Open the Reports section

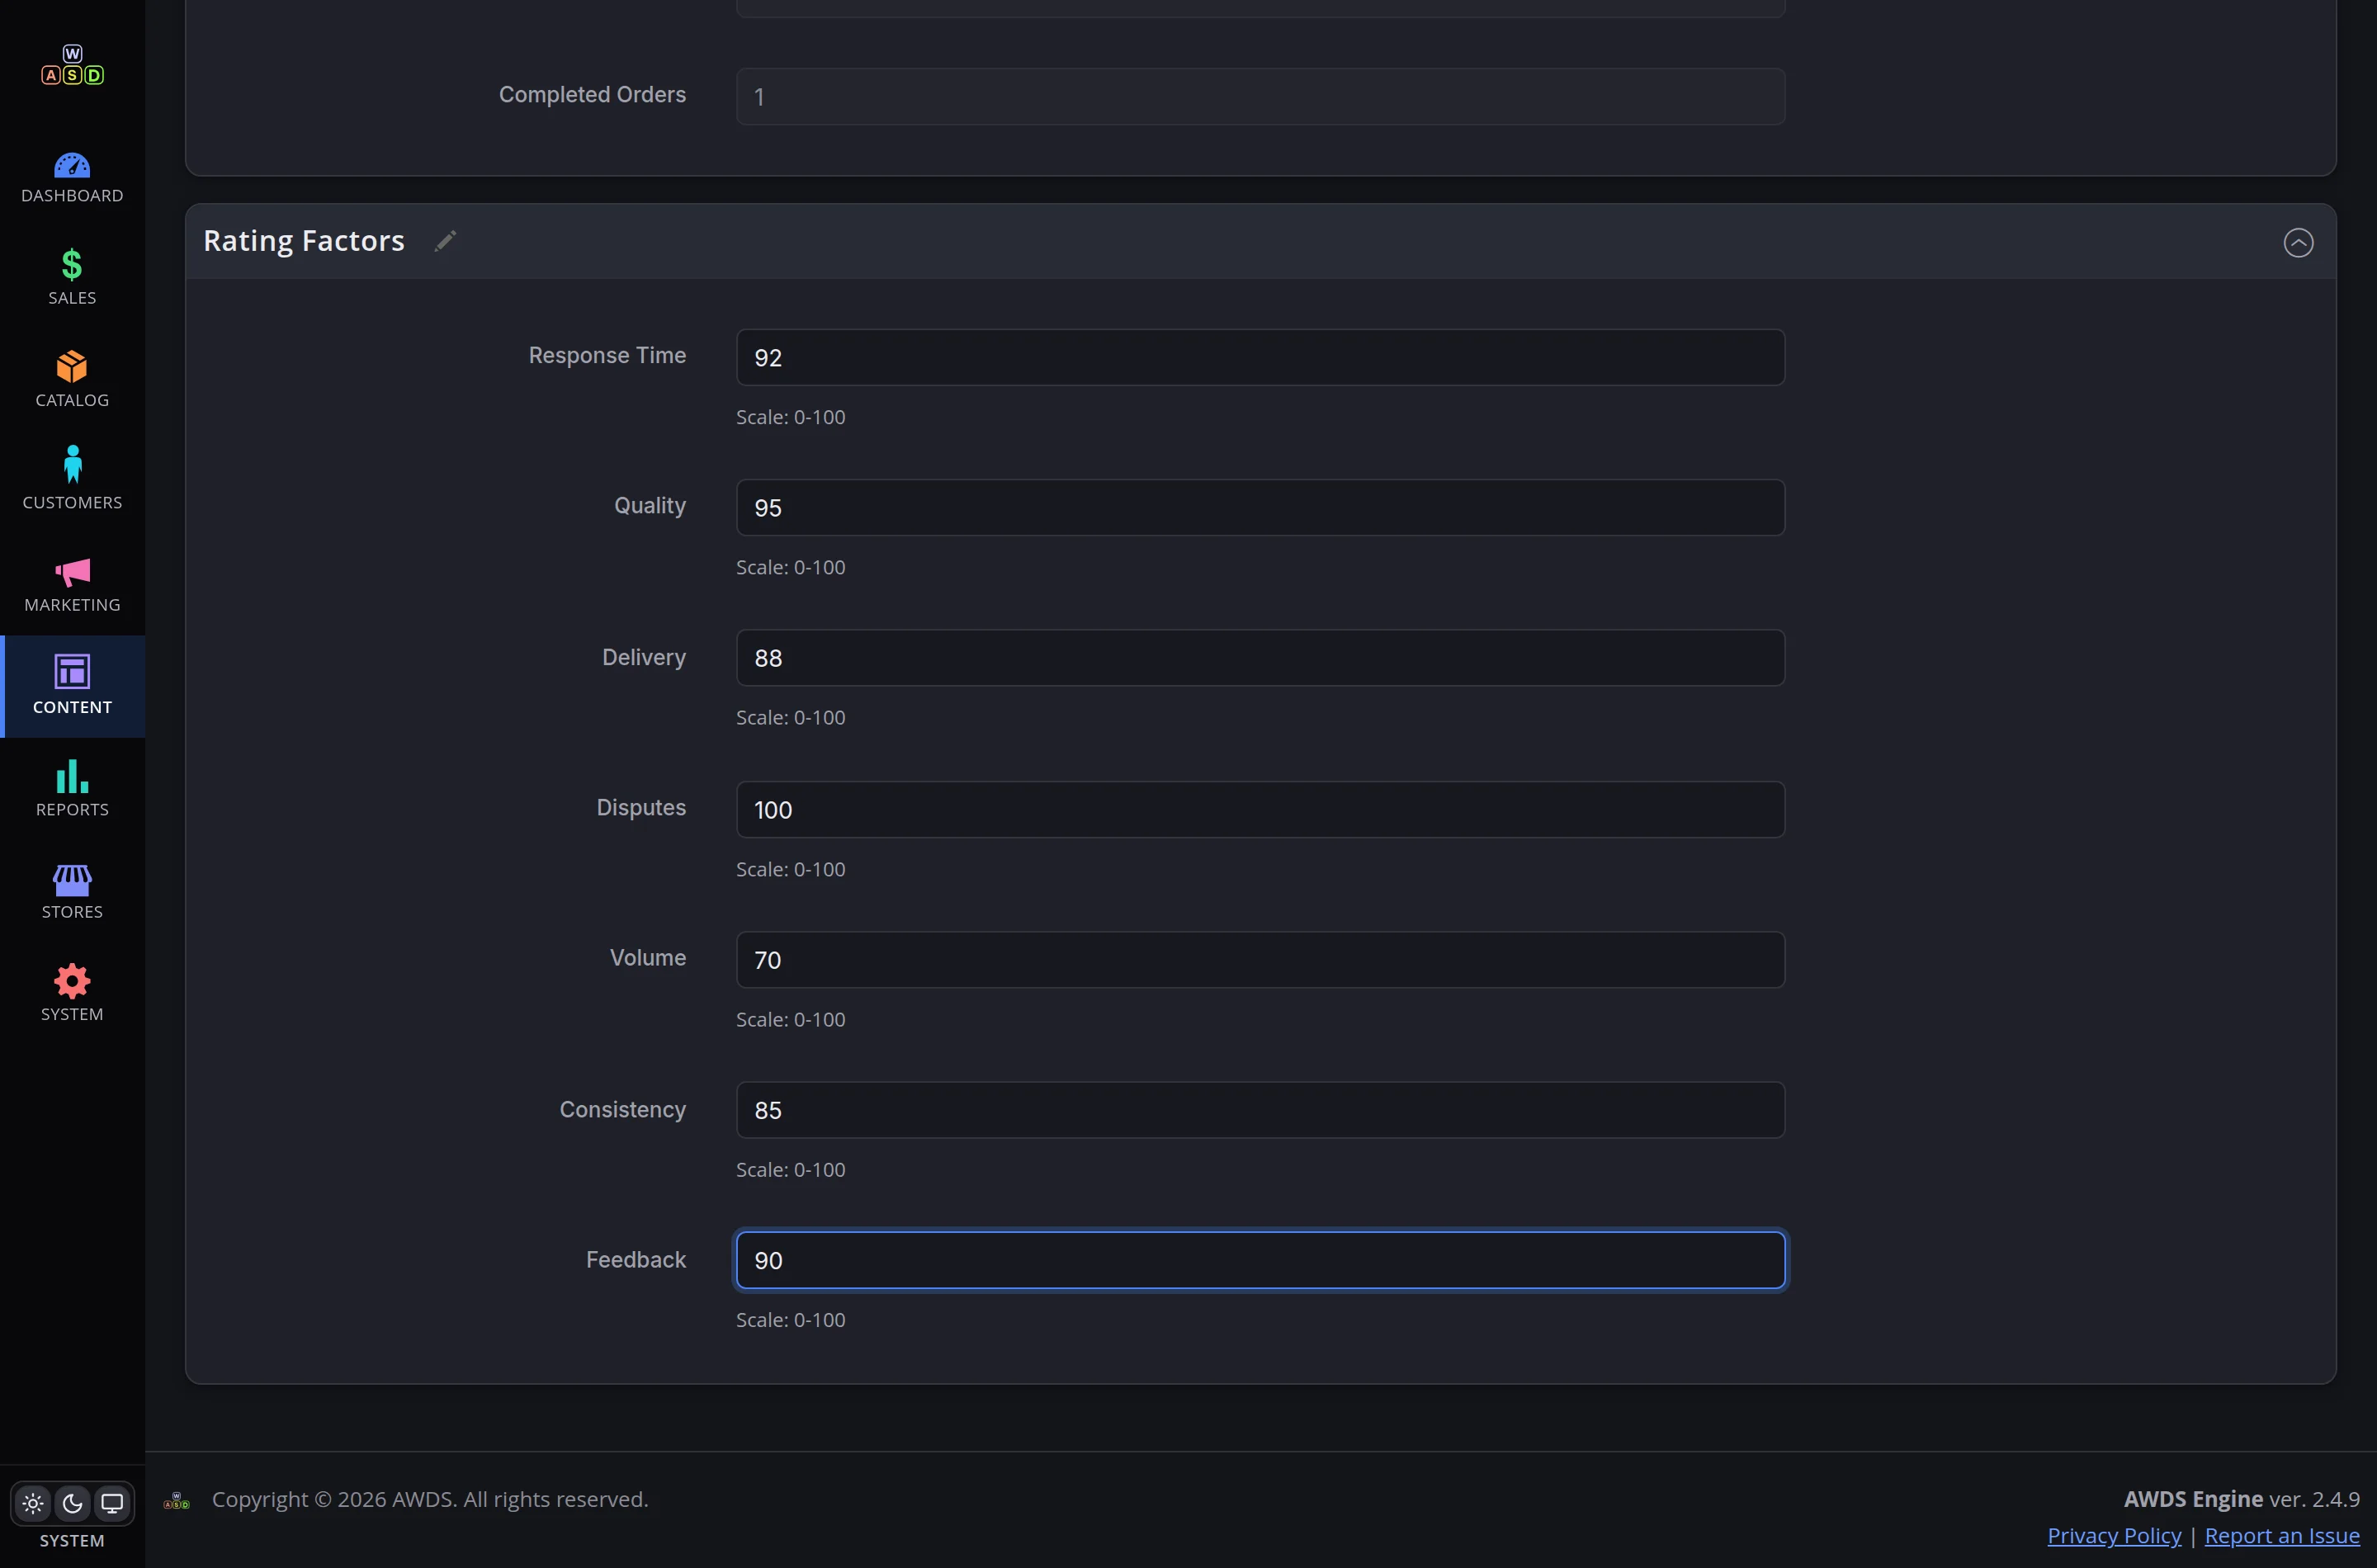[x=72, y=788]
